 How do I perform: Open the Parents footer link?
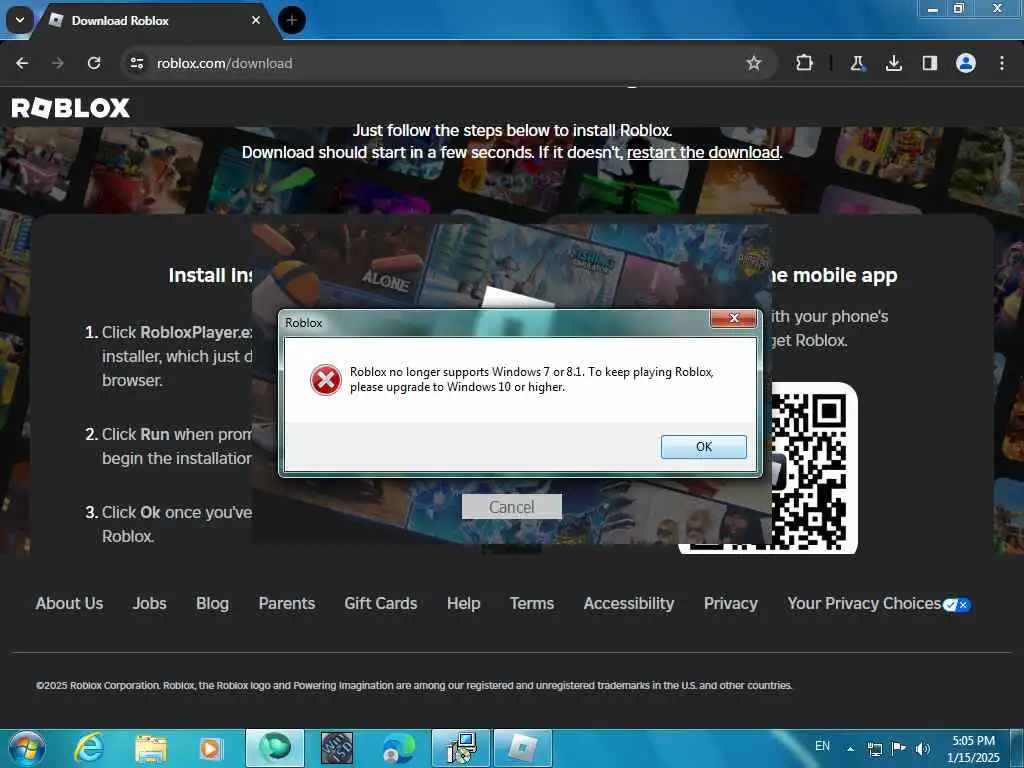pos(287,603)
